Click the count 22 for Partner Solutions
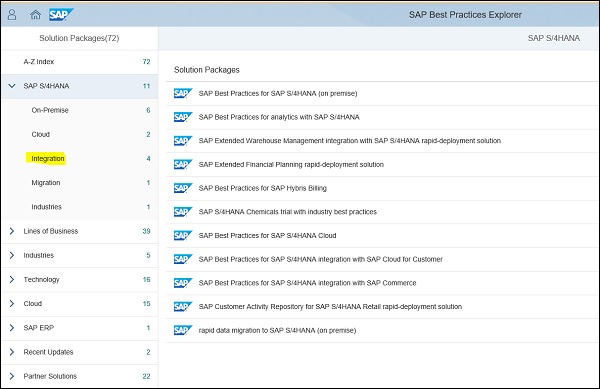The width and height of the screenshot is (600, 389). point(146,376)
